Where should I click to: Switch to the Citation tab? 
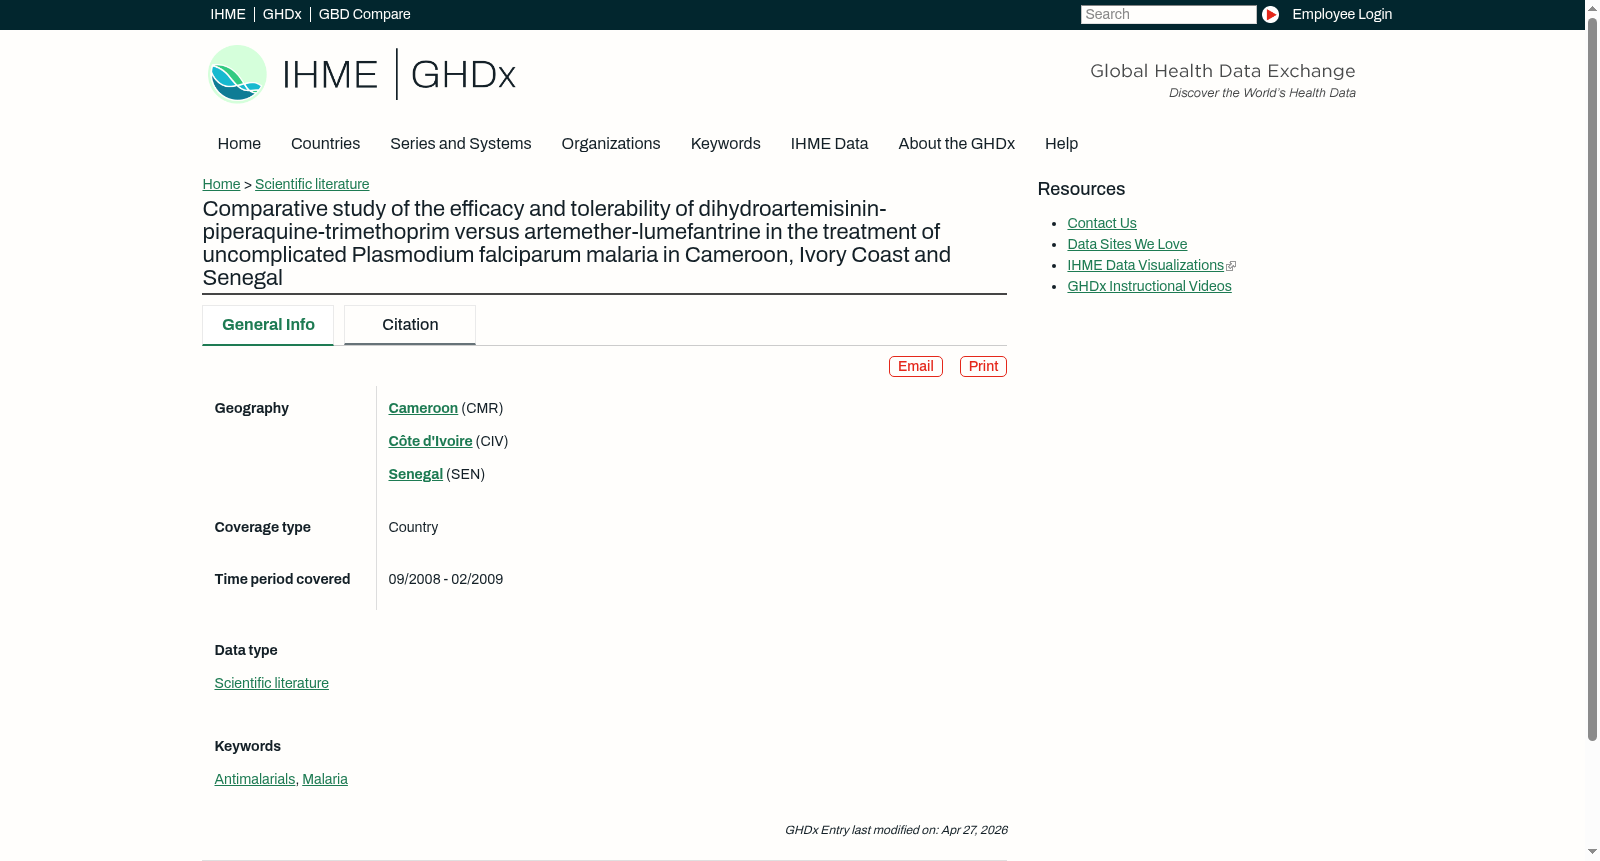[410, 325]
